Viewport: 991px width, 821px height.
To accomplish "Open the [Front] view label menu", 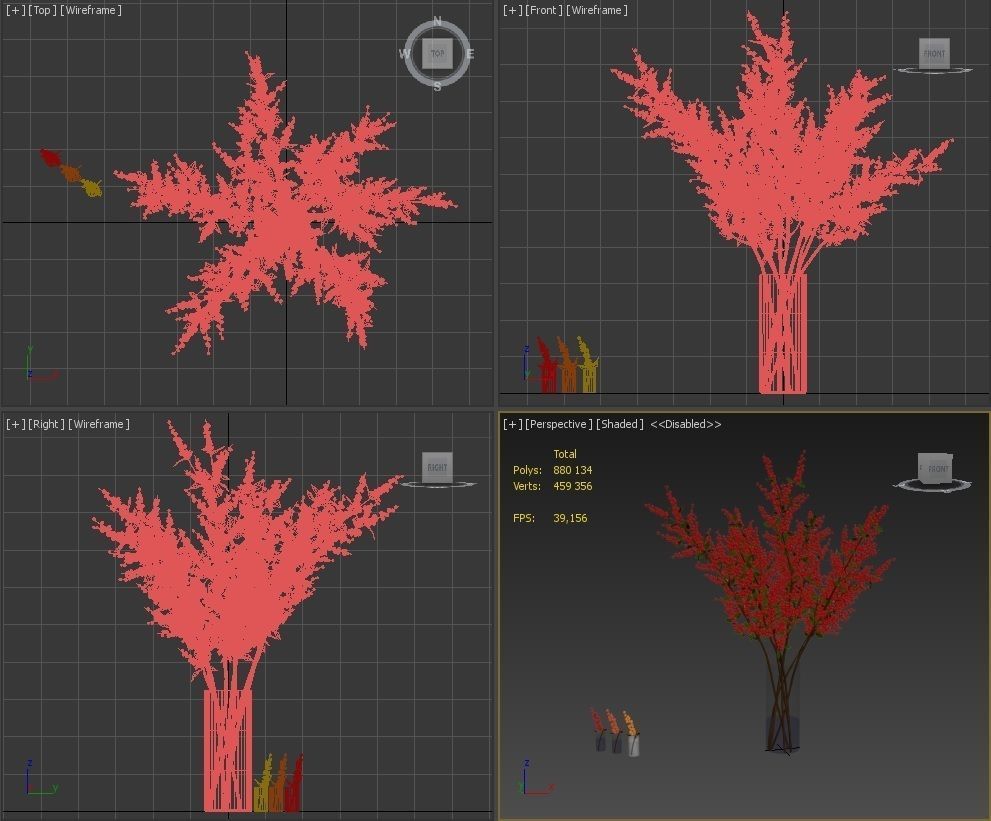I will pyautogui.click(x=544, y=10).
